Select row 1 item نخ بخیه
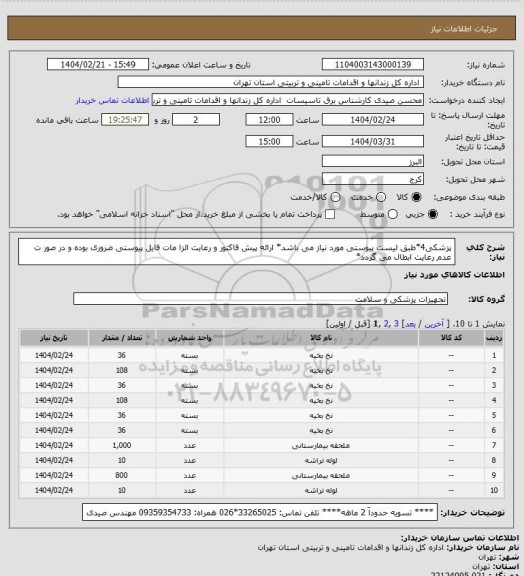Viewport: 524px width, 576px height. [321, 356]
